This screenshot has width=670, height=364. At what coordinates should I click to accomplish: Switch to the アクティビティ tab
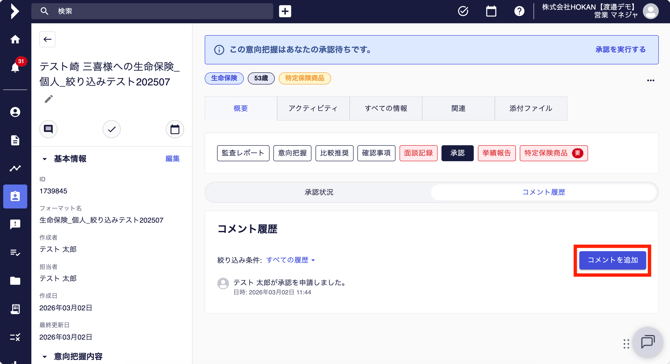point(313,109)
